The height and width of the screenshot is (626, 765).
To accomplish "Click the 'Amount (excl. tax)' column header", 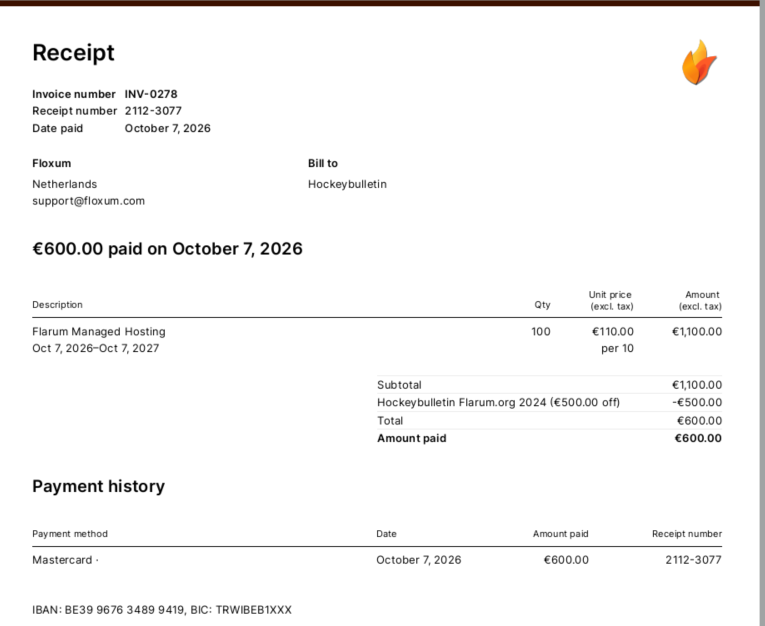I will (700, 301).
